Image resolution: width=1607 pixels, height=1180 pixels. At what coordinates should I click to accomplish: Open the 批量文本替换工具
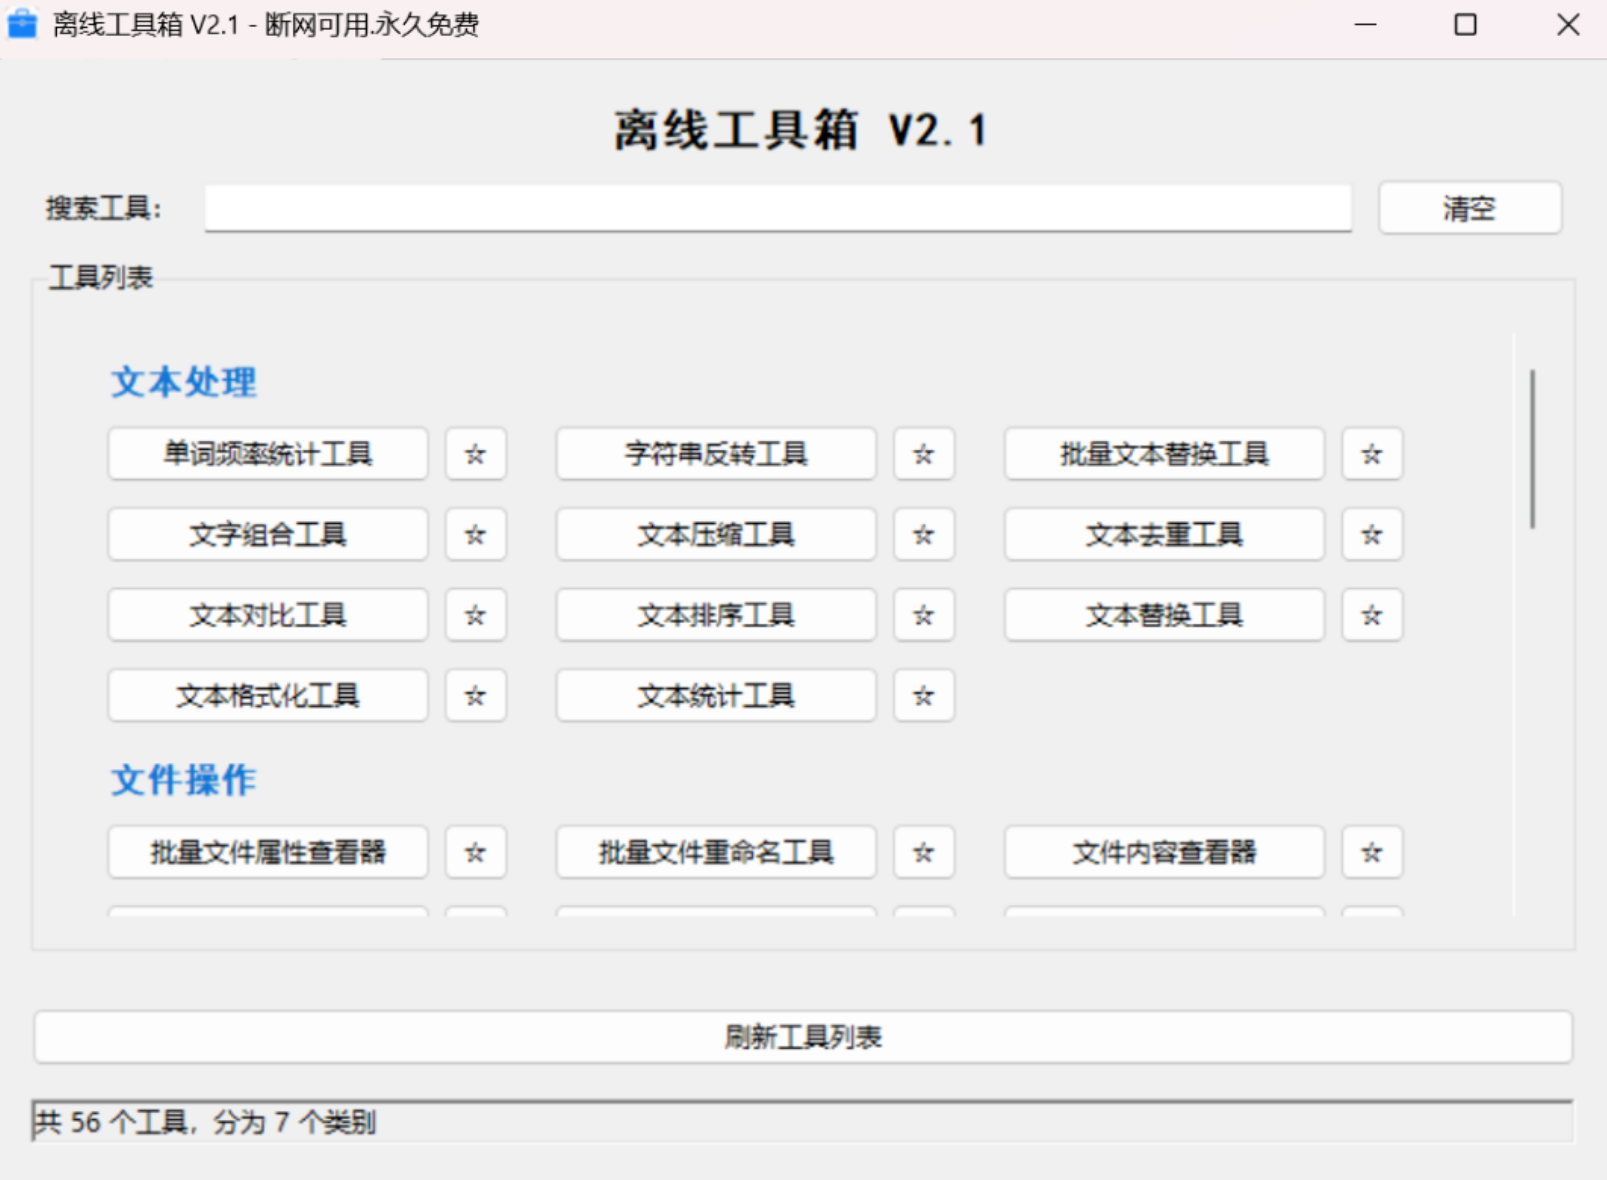1163,454
